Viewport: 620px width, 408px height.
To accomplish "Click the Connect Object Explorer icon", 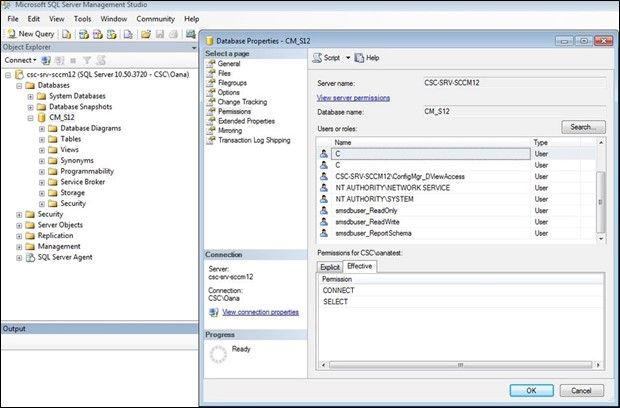I will pyautogui.click(x=46, y=60).
